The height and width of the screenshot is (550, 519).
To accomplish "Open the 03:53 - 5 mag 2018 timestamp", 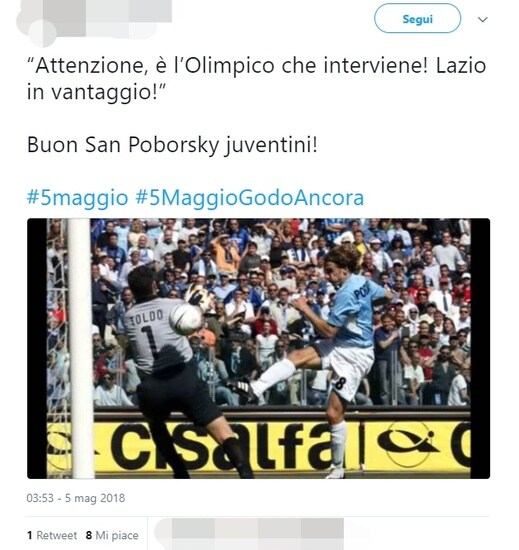I will 76,498.
